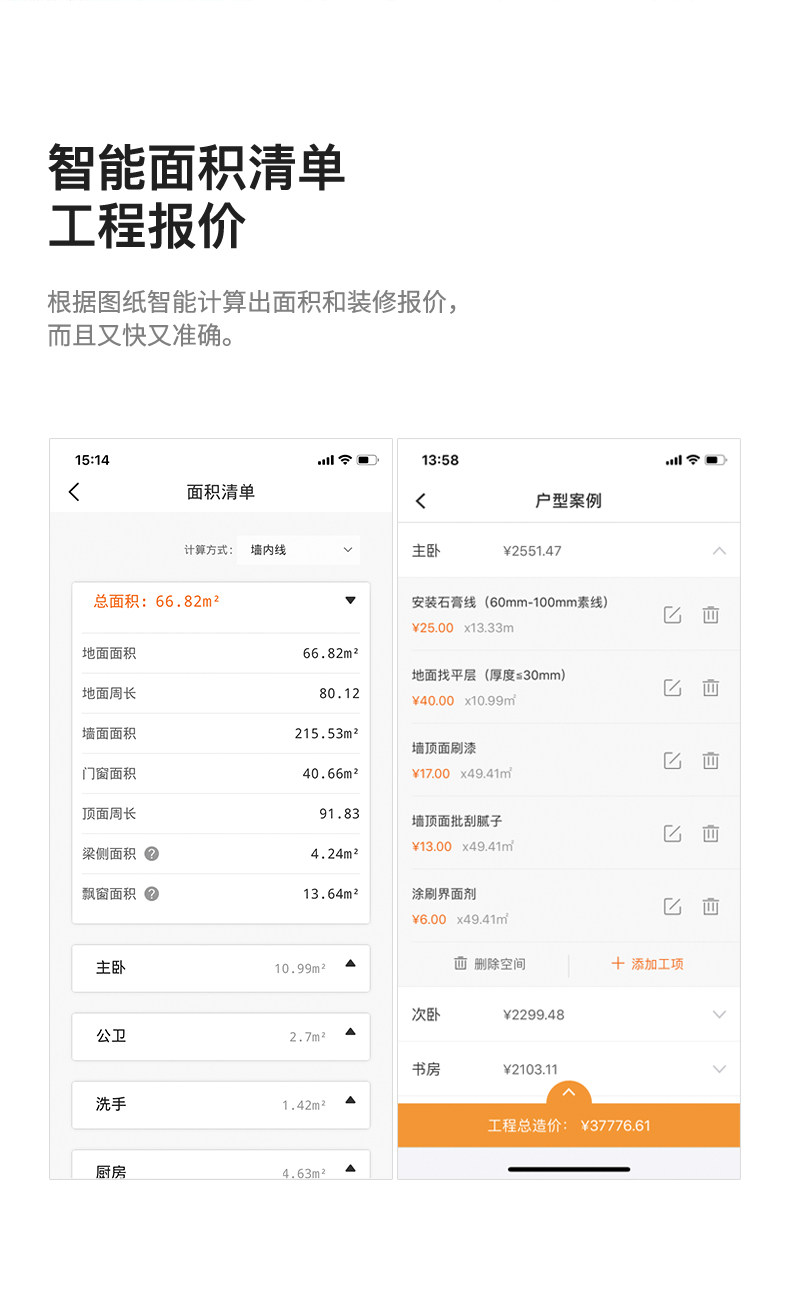
Task: Delete the 涂刷界面剂 item
Action: 710,907
